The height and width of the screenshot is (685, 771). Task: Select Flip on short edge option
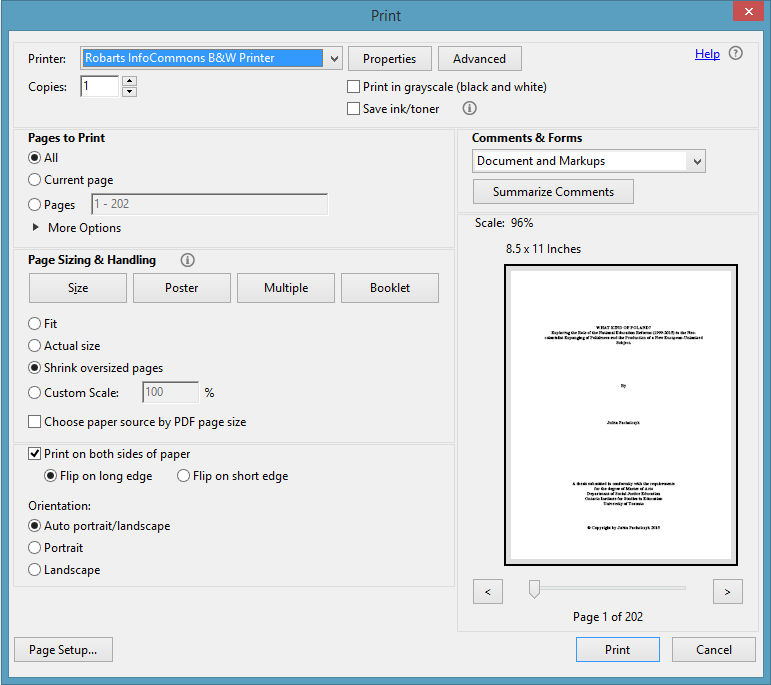[x=183, y=476]
